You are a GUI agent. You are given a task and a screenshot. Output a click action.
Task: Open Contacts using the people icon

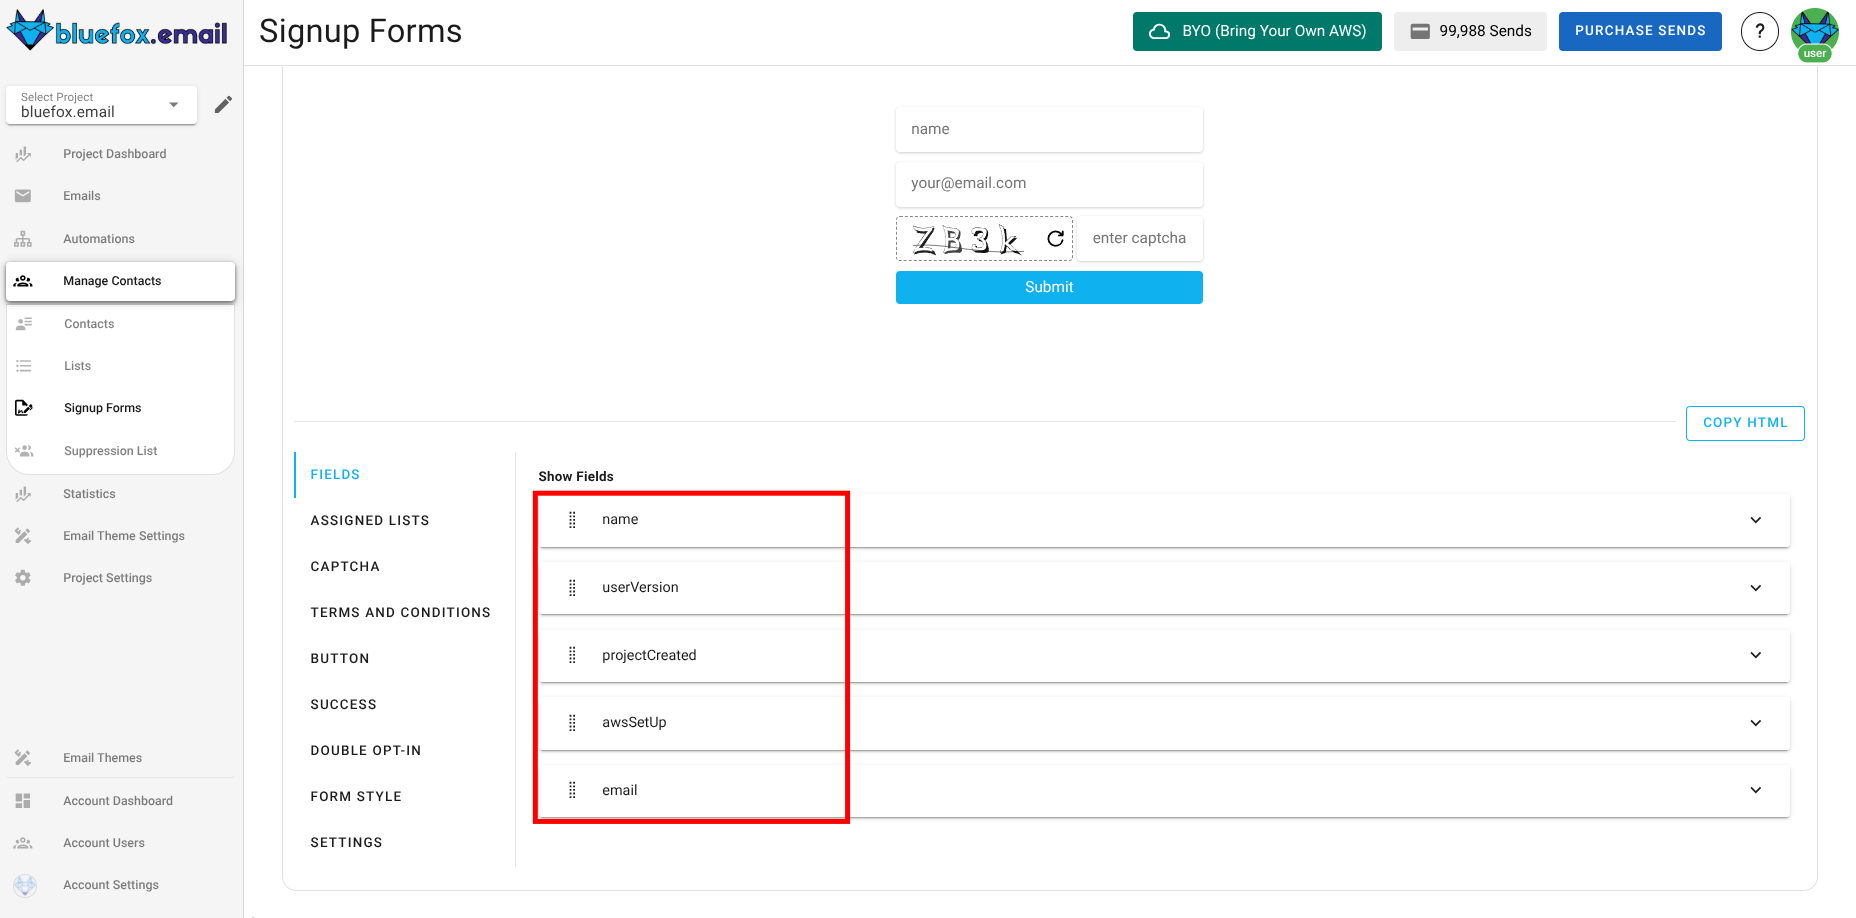pyautogui.click(x=23, y=323)
